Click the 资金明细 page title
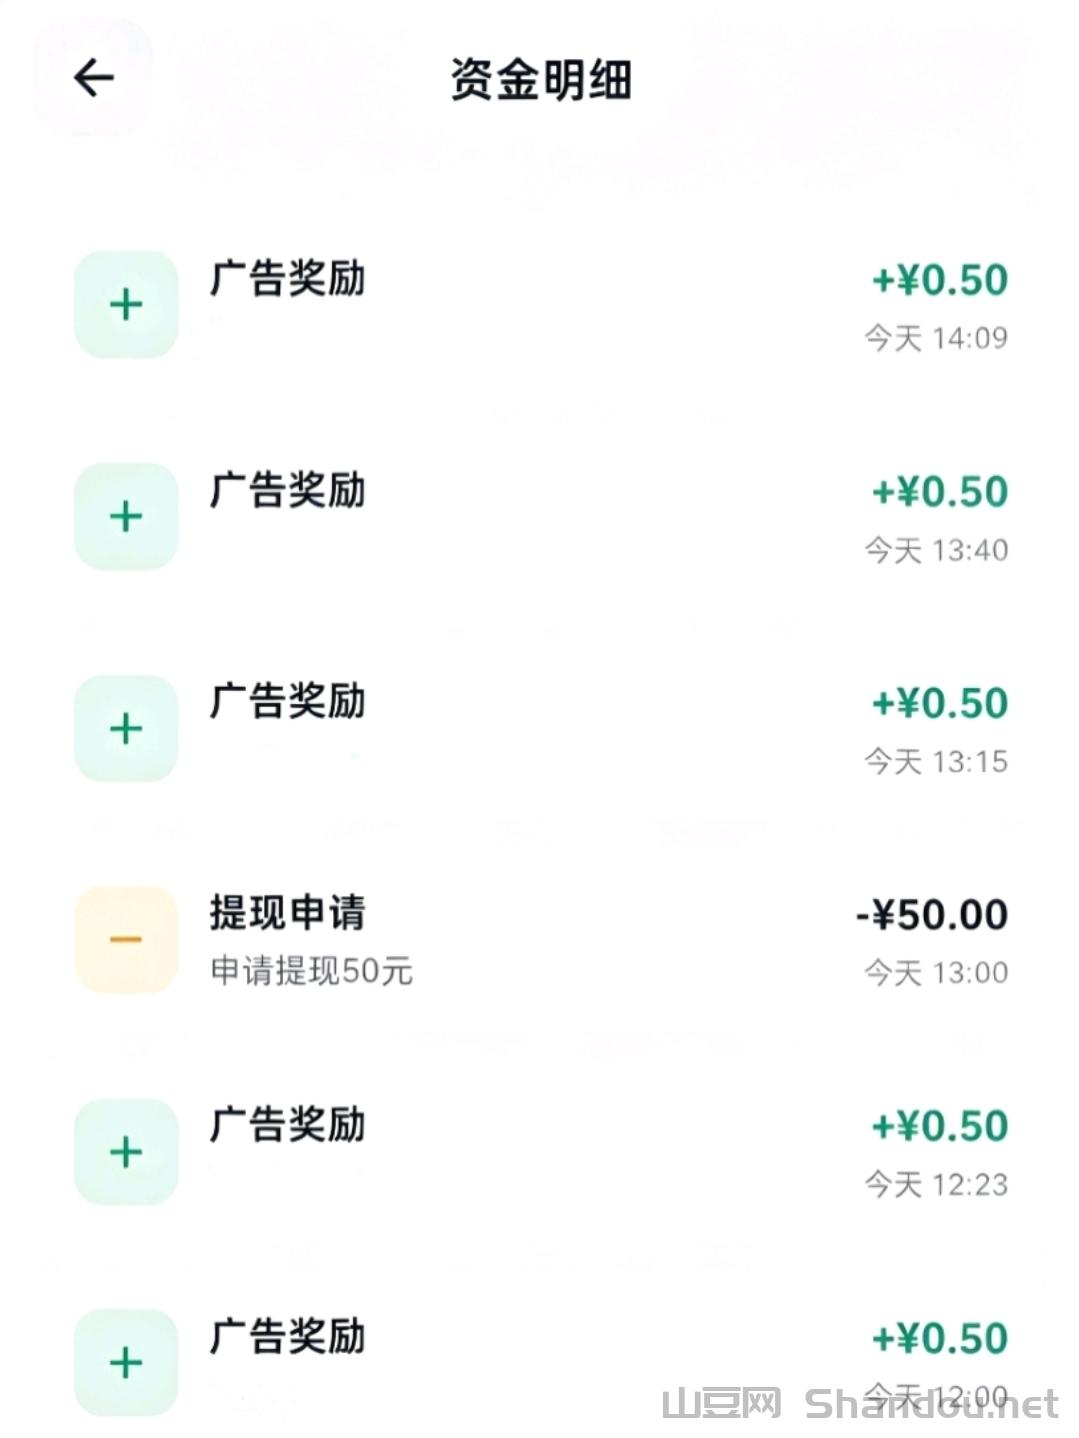Viewport: 1079px width, 1438px height. [540, 80]
